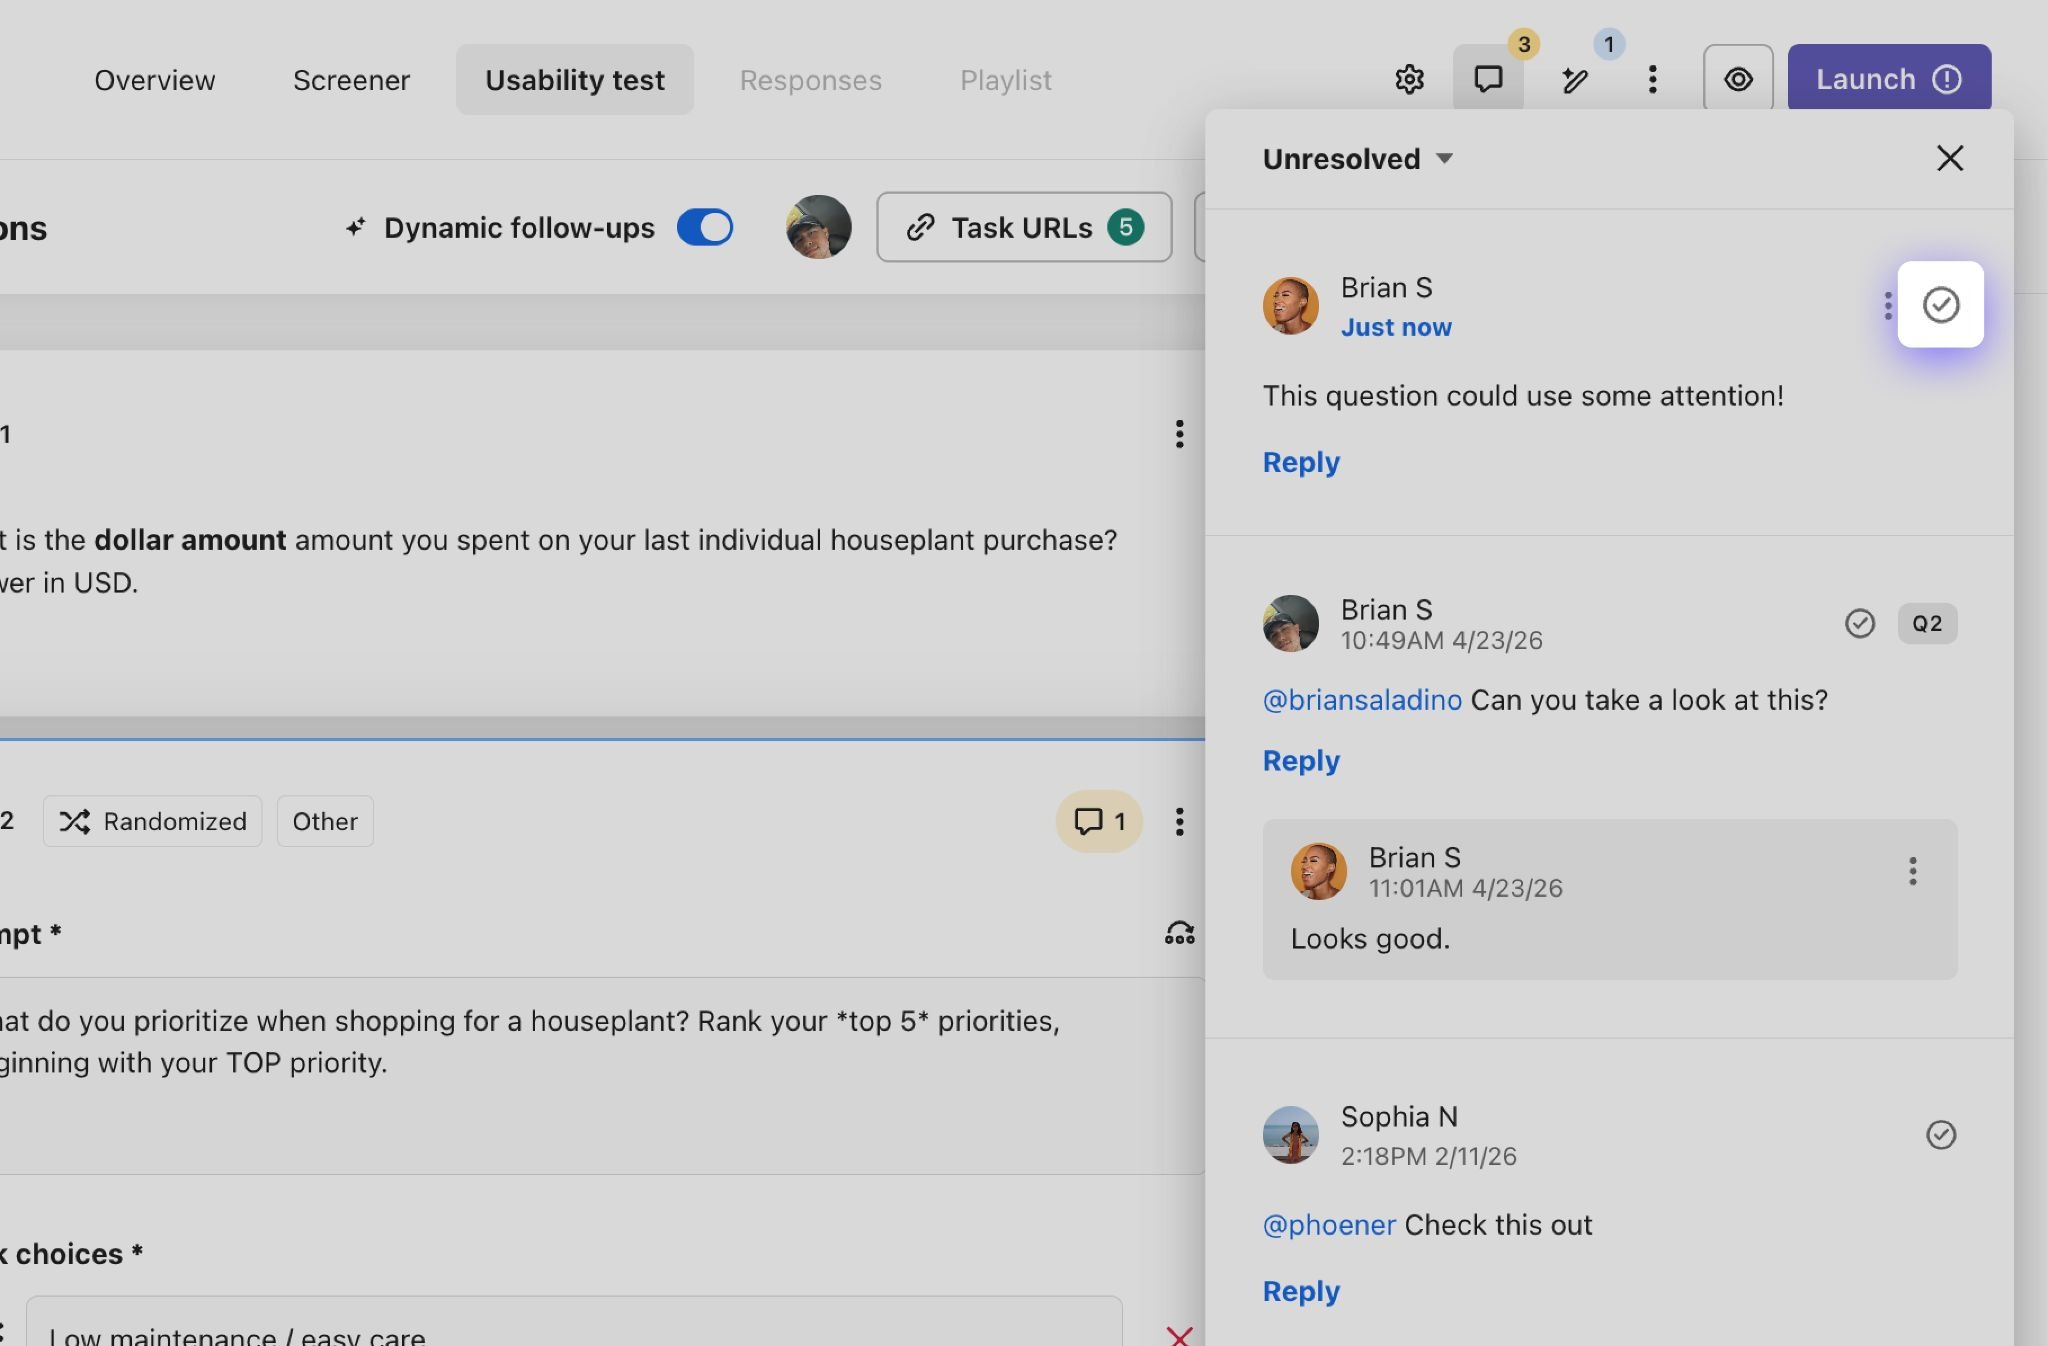Remove Low maintenance choice with red X

(1180, 1334)
